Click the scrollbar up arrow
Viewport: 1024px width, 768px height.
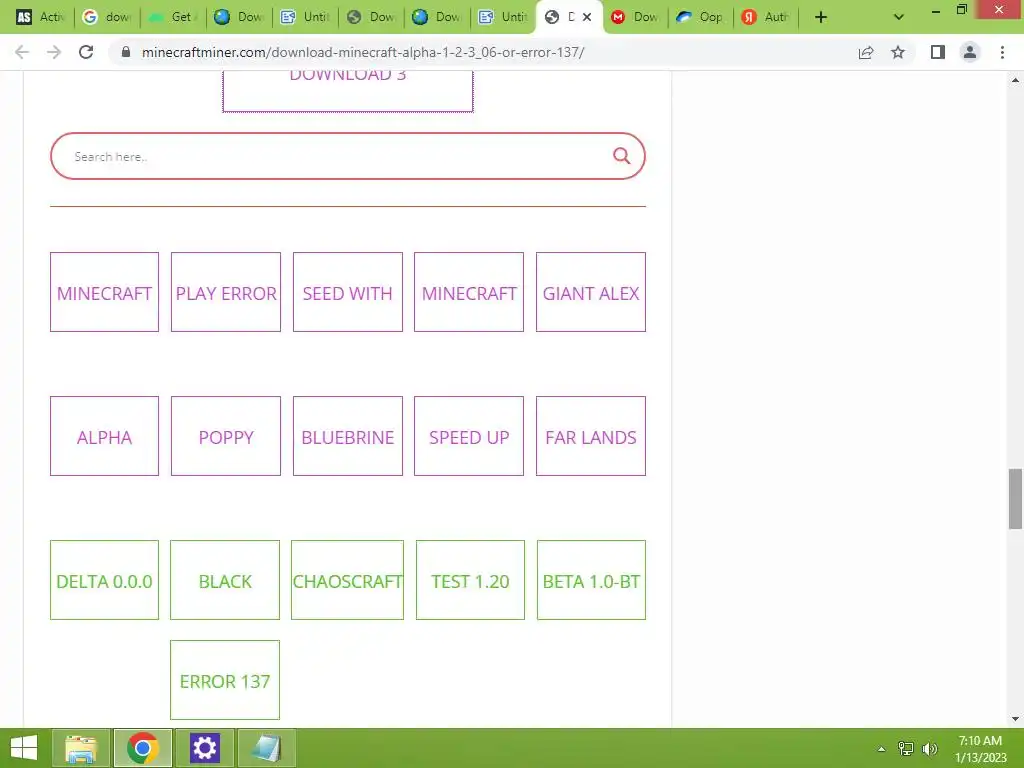(x=1015, y=80)
